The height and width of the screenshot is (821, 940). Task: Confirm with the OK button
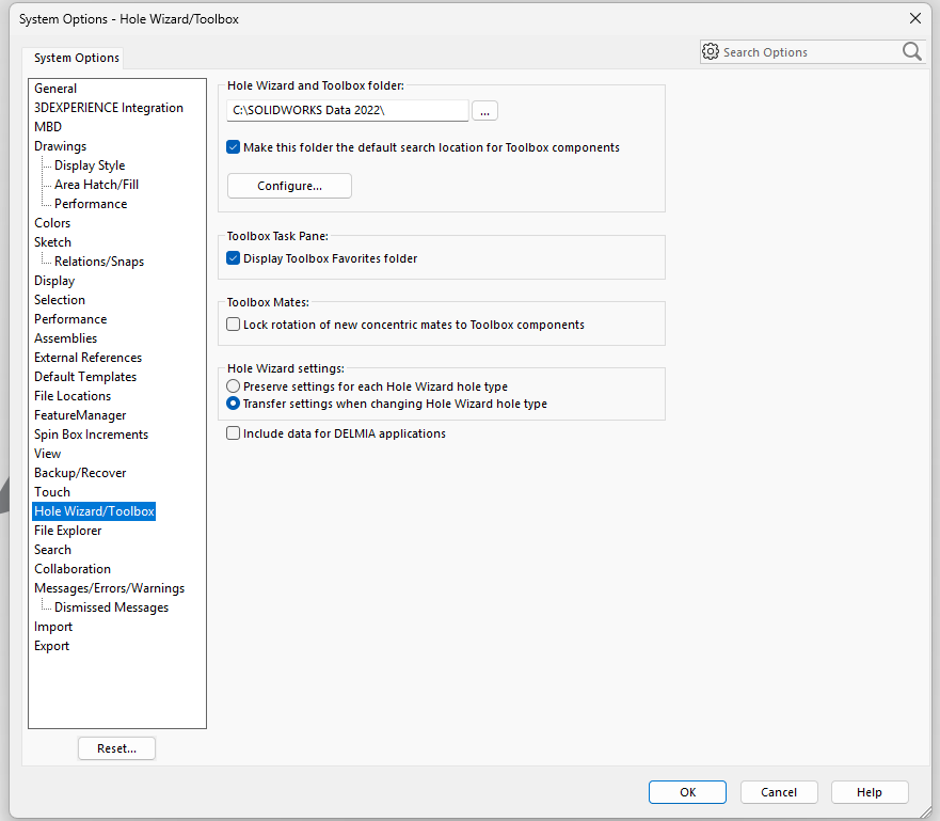[x=688, y=792]
